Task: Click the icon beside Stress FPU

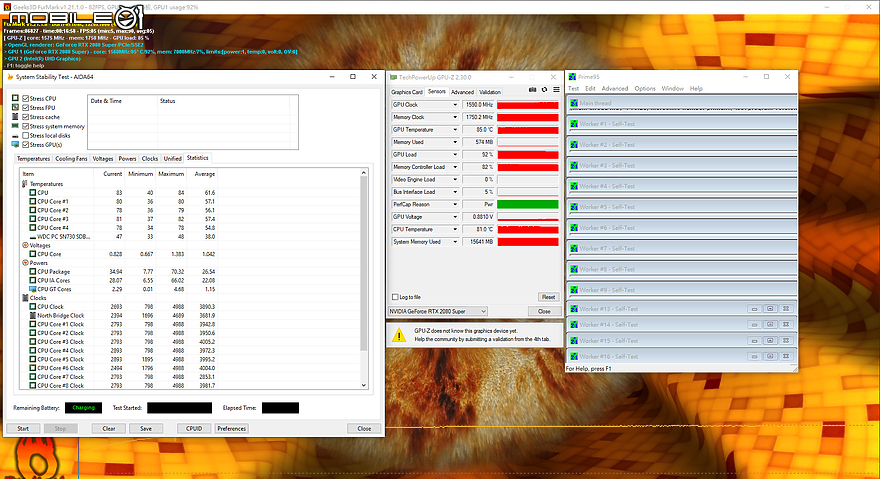Action: click(x=16, y=107)
